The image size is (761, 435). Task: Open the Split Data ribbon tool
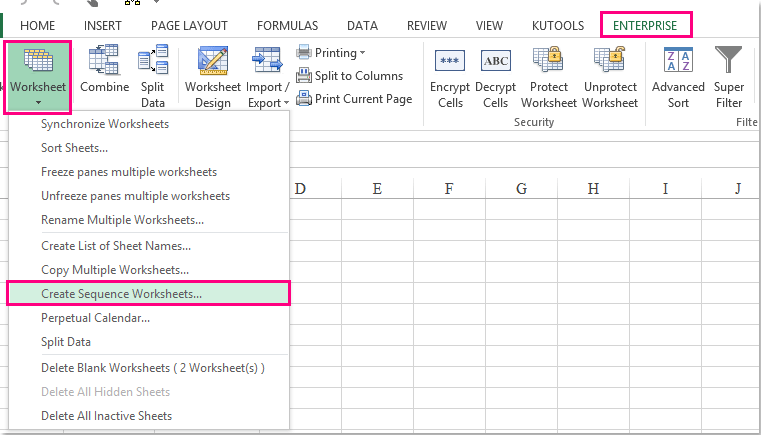(x=153, y=63)
